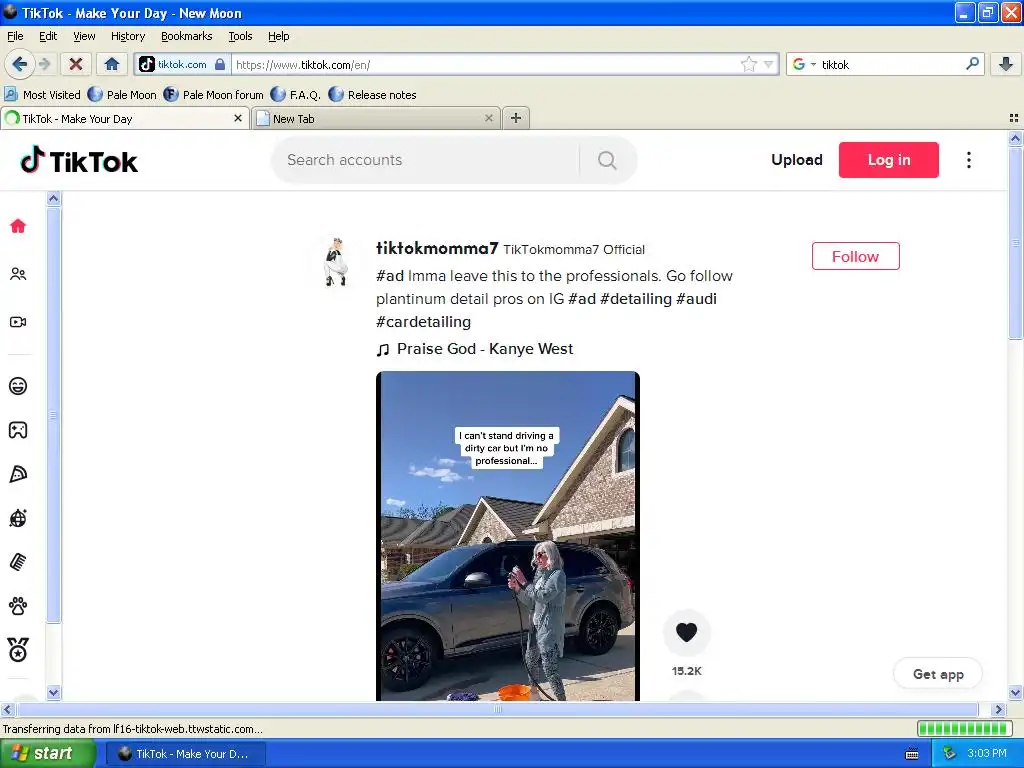Click the list all tabs icon
This screenshot has height=768, width=1024.
(1014, 118)
